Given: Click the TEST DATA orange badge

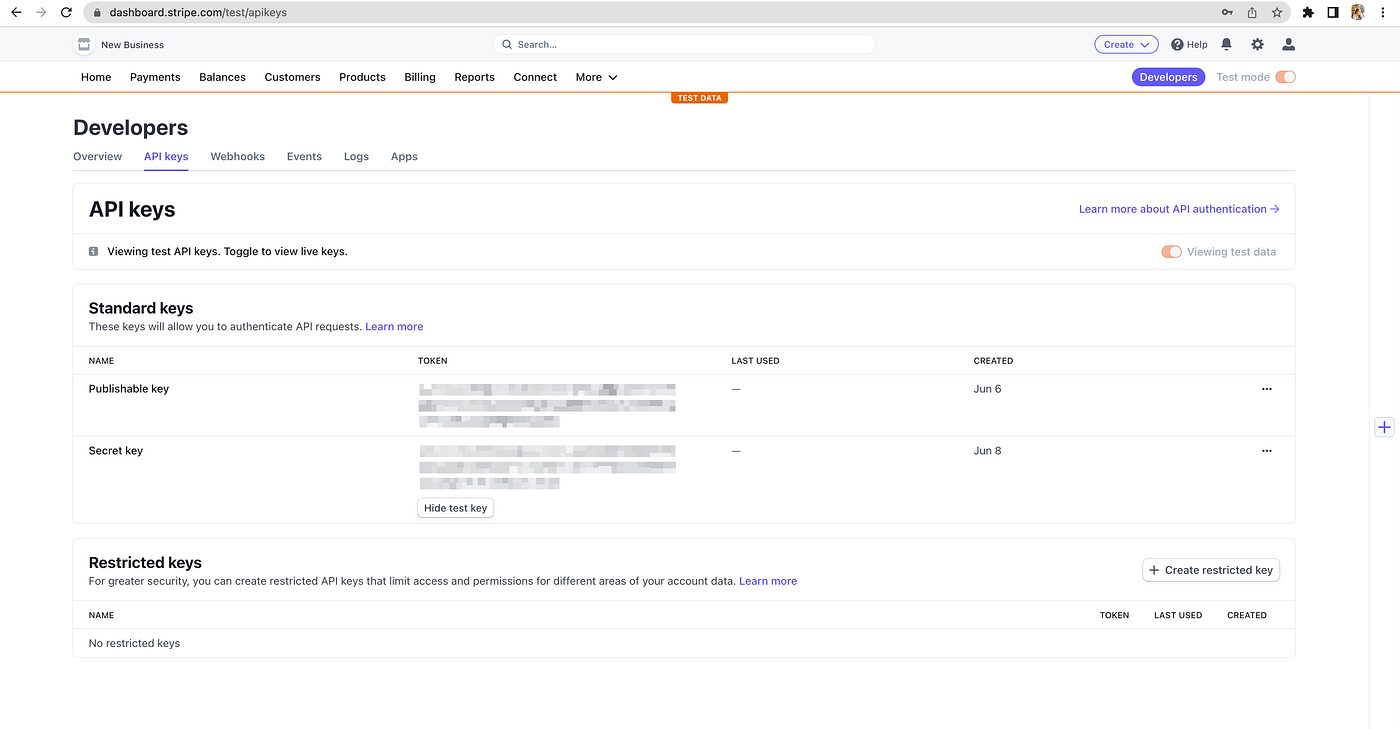Looking at the screenshot, I should tap(699, 98).
